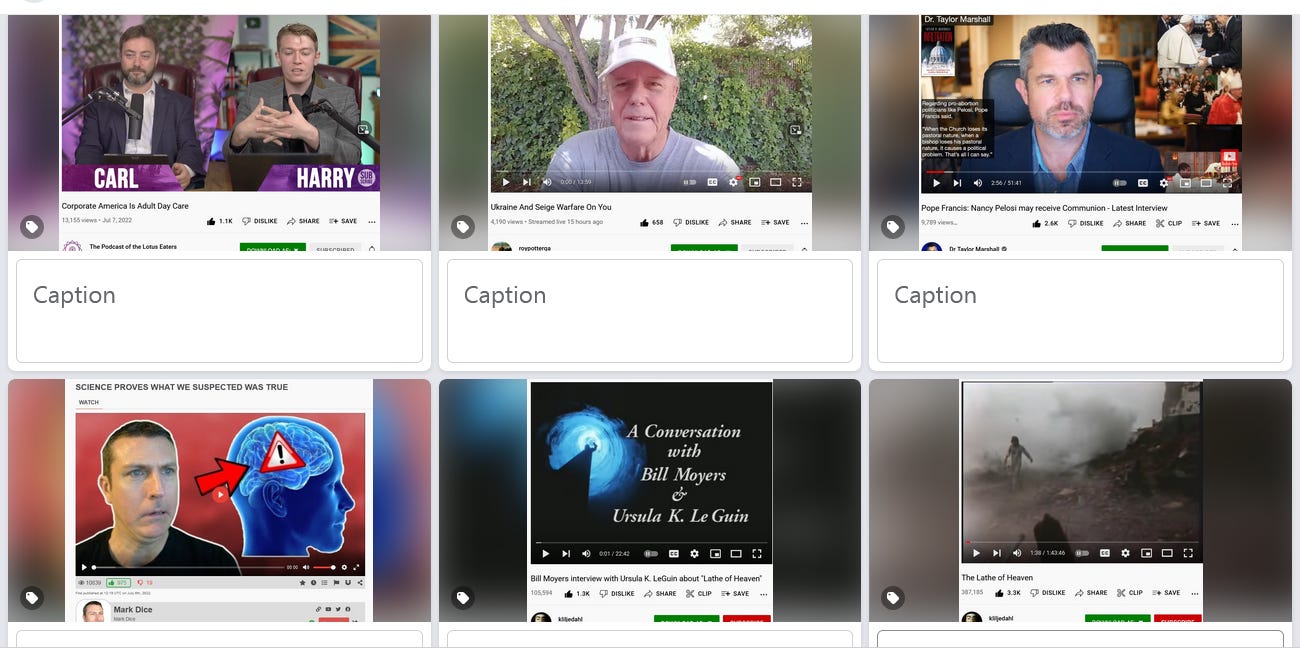Switch to WATCH tab above Mark Dice video
Screen dimensions: 1300x658
(x=89, y=402)
